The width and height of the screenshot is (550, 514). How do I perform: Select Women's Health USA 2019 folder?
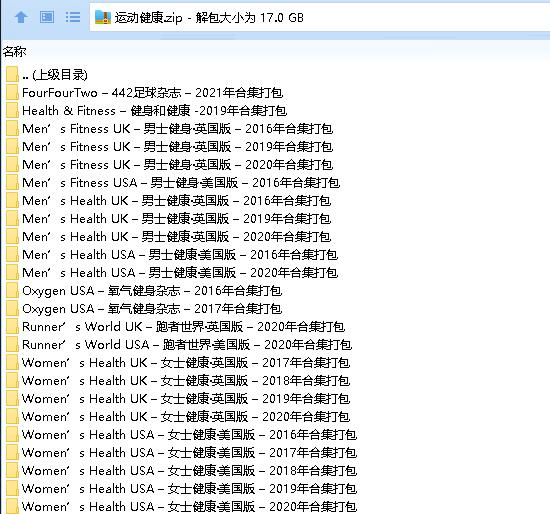[x=189, y=488]
